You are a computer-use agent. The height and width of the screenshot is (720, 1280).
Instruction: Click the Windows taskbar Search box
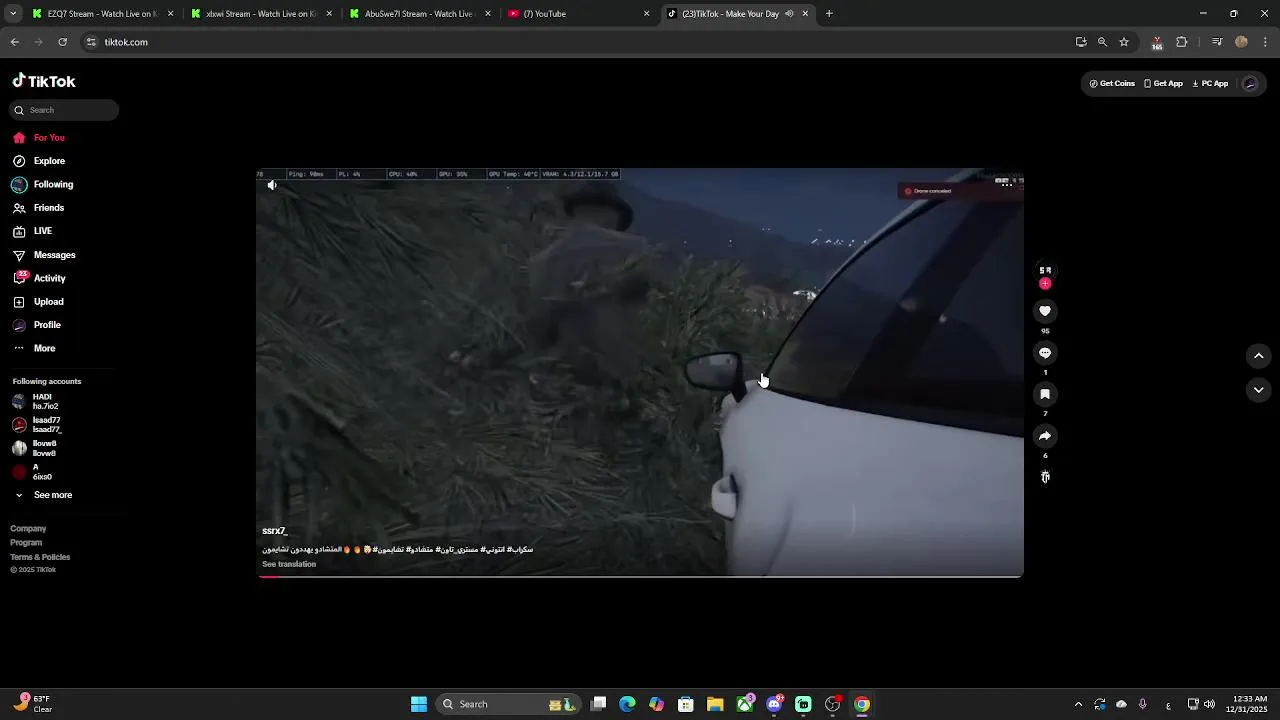click(510, 704)
